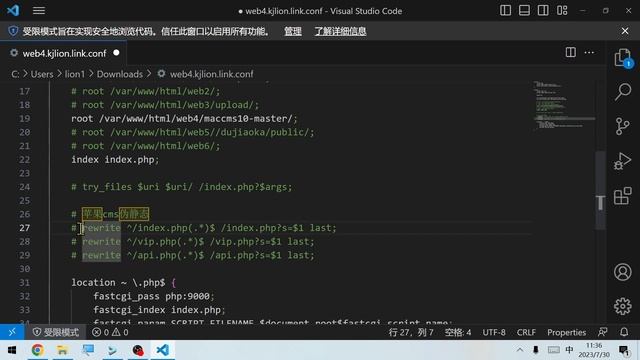This screenshot has height=360, width=640.
Task: Open clock and date 11:36 in taskbar
Action: click(x=594, y=350)
